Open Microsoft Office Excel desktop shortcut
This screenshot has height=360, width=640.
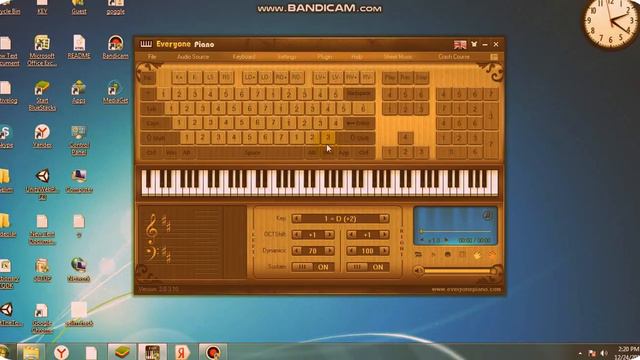coord(42,51)
